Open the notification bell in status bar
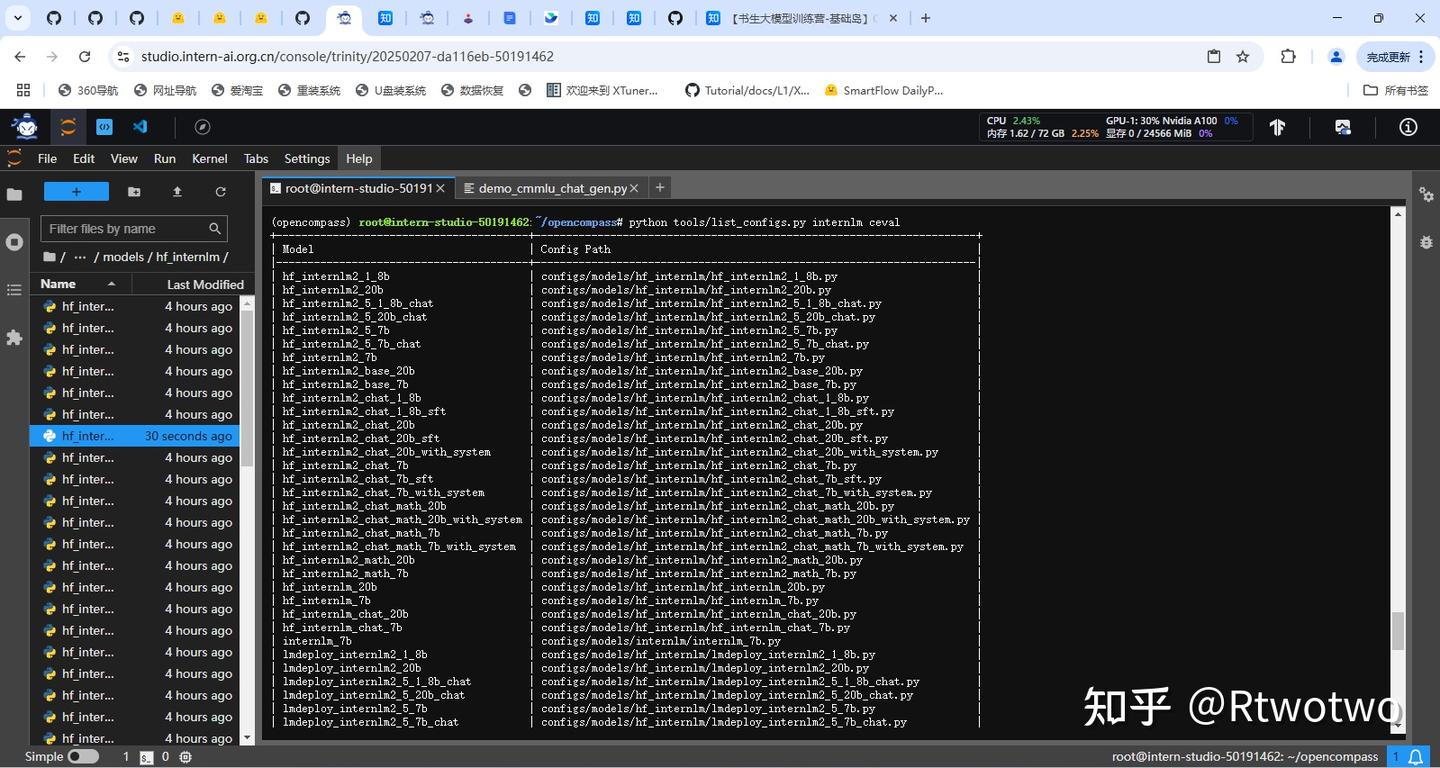The width and height of the screenshot is (1440, 768). tap(1416, 757)
